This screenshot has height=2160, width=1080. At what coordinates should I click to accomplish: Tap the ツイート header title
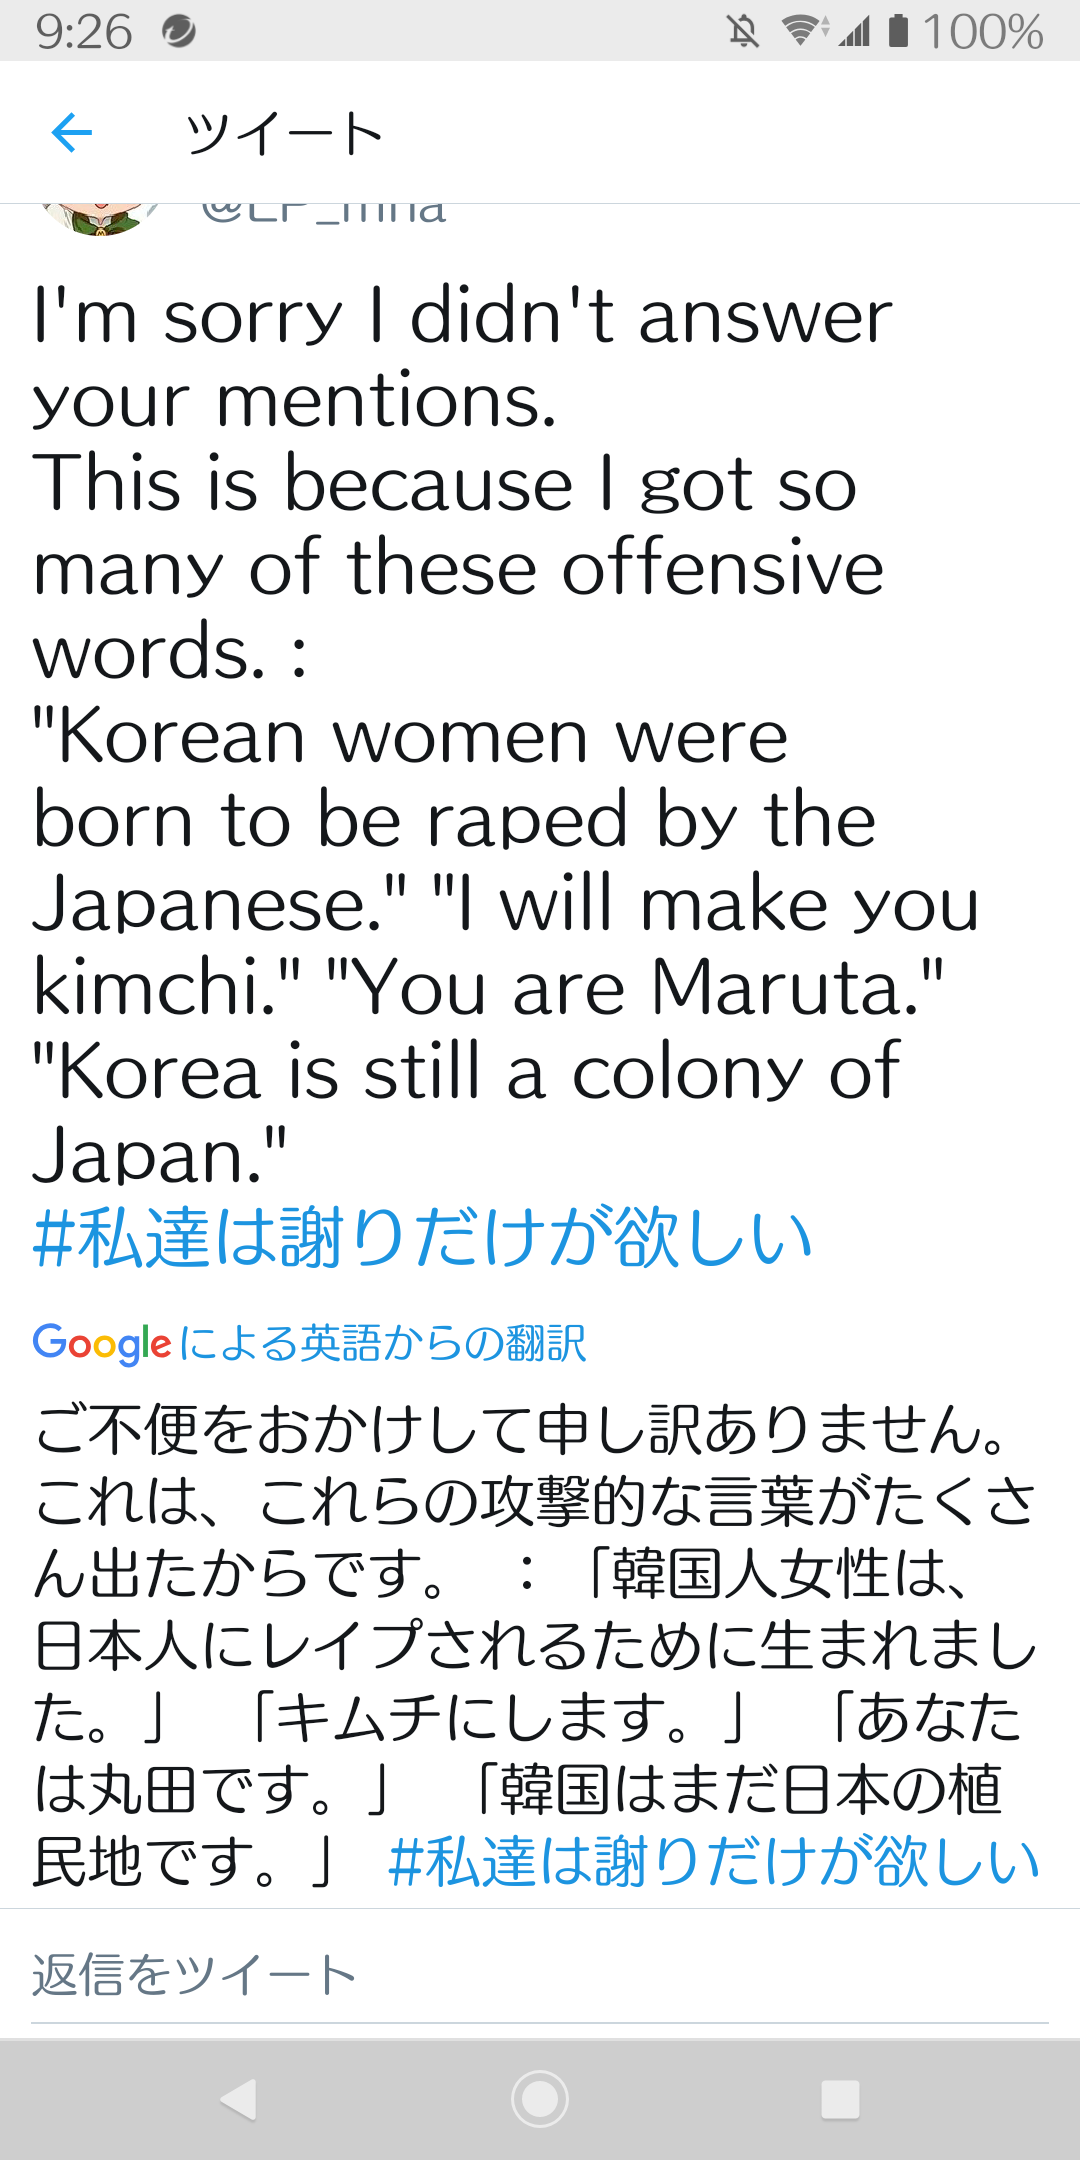284,133
